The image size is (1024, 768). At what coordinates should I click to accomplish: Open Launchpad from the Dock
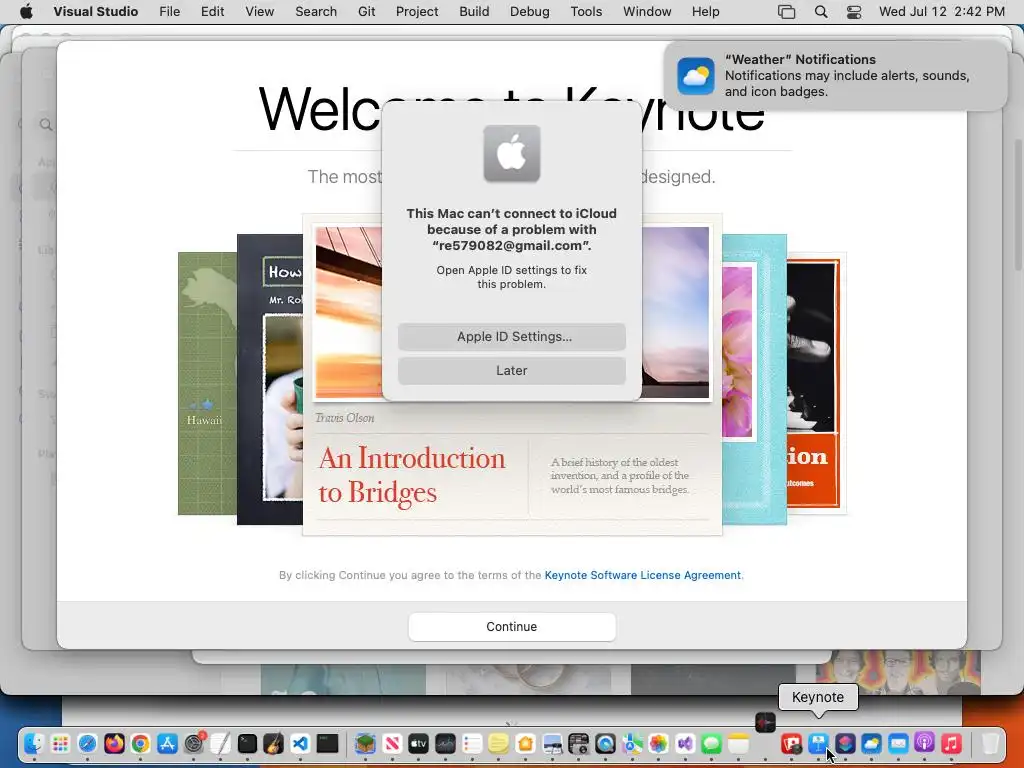pos(60,743)
